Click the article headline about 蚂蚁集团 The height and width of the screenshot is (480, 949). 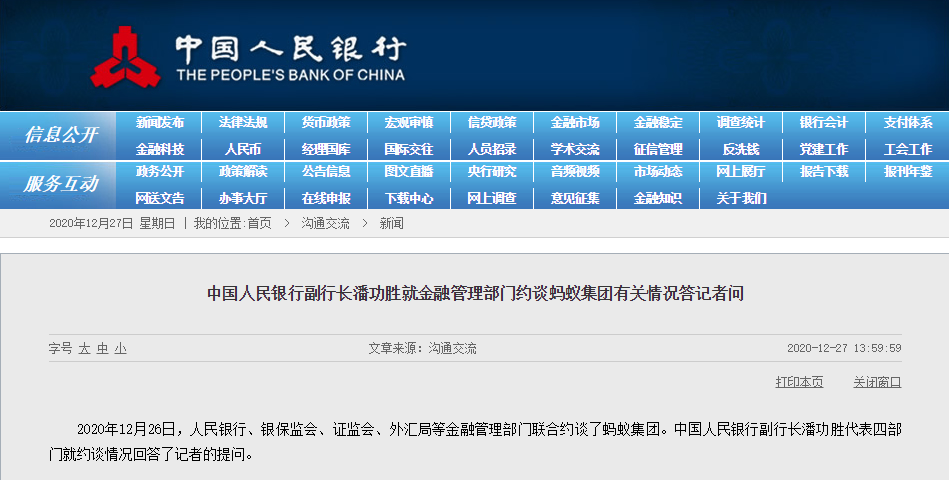[x=475, y=294]
